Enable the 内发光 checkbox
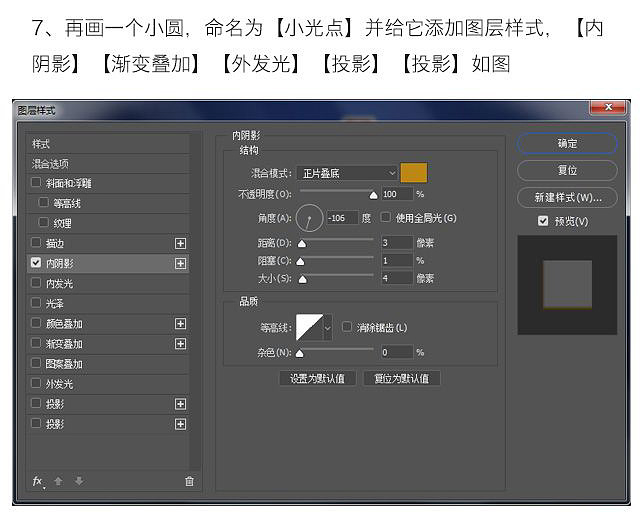Image resolution: width=640 pixels, height=512 pixels. [x=36, y=283]
